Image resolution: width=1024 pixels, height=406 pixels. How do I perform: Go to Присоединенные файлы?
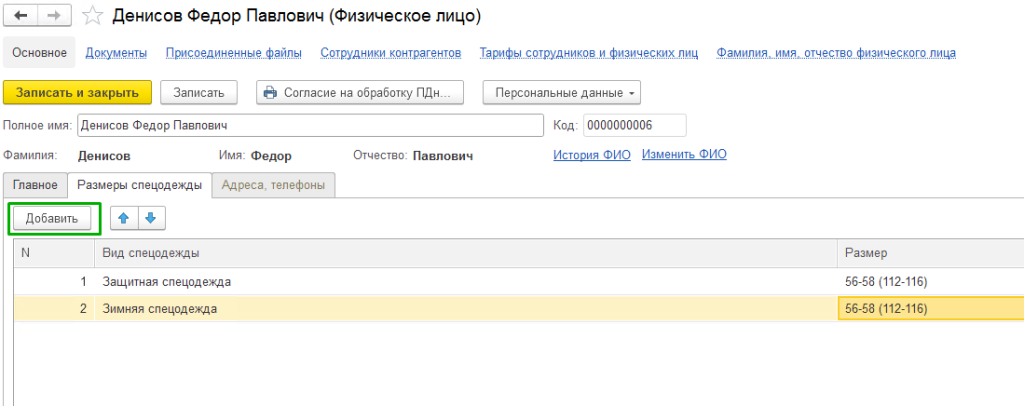pyautogui.click(x=234, y=53)
